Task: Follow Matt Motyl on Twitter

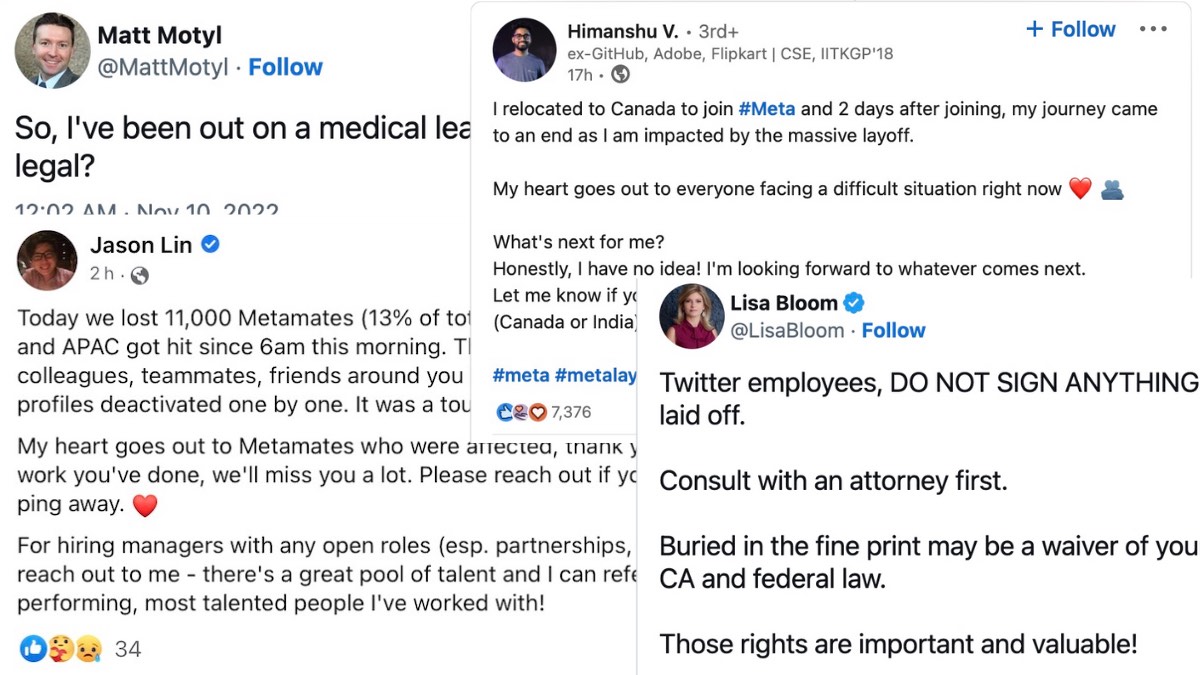Action: coord(285,66)
